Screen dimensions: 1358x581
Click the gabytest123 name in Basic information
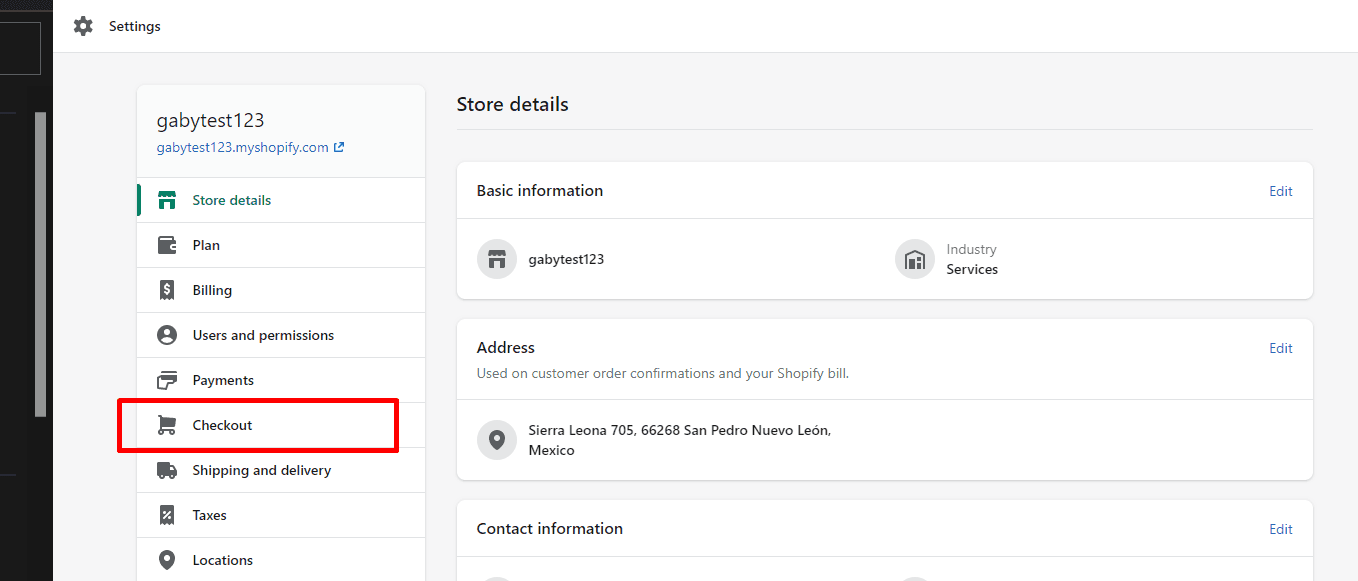point(566,259)
